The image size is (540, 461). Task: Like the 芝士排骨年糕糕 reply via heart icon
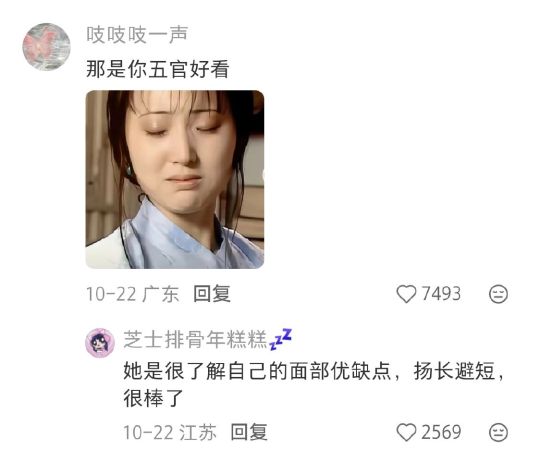point(406,432)
